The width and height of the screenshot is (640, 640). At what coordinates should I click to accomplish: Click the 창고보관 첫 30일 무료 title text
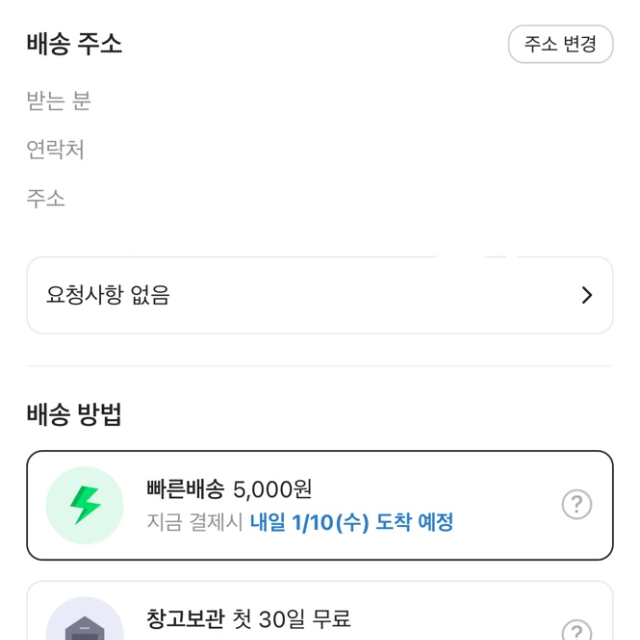(248, 619)
